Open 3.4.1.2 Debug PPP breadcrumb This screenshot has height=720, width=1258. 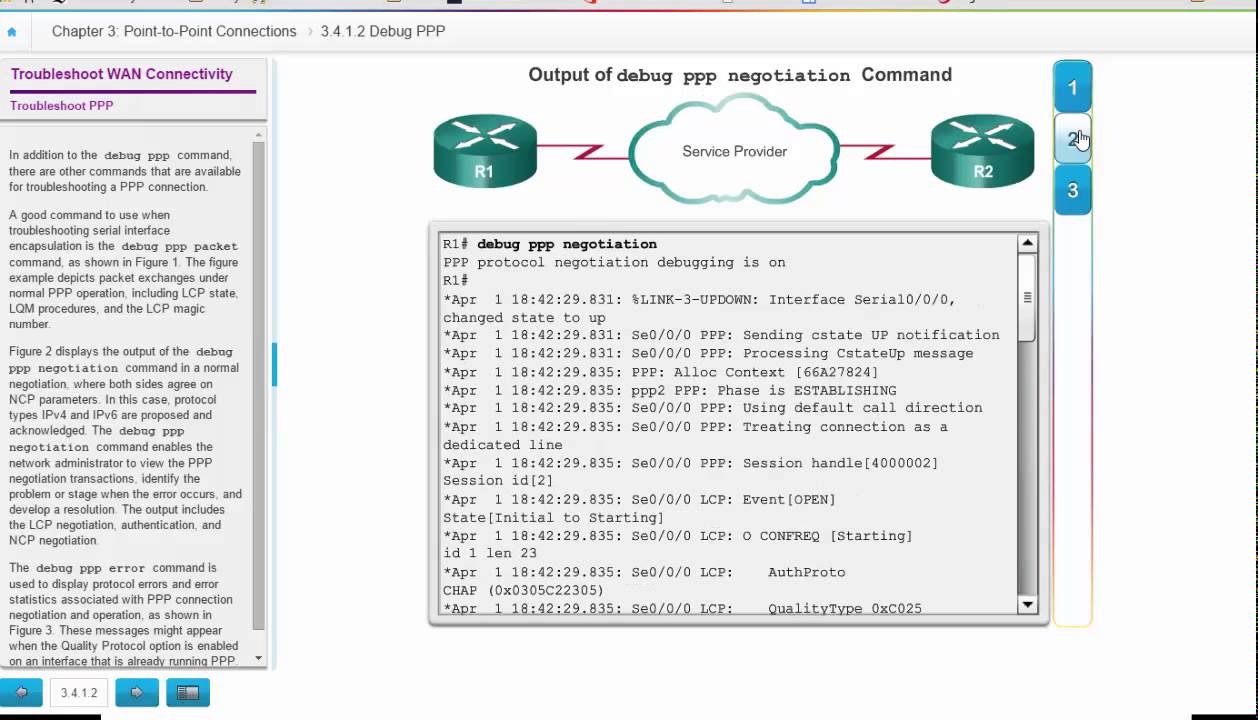click(x=383, y=31)
